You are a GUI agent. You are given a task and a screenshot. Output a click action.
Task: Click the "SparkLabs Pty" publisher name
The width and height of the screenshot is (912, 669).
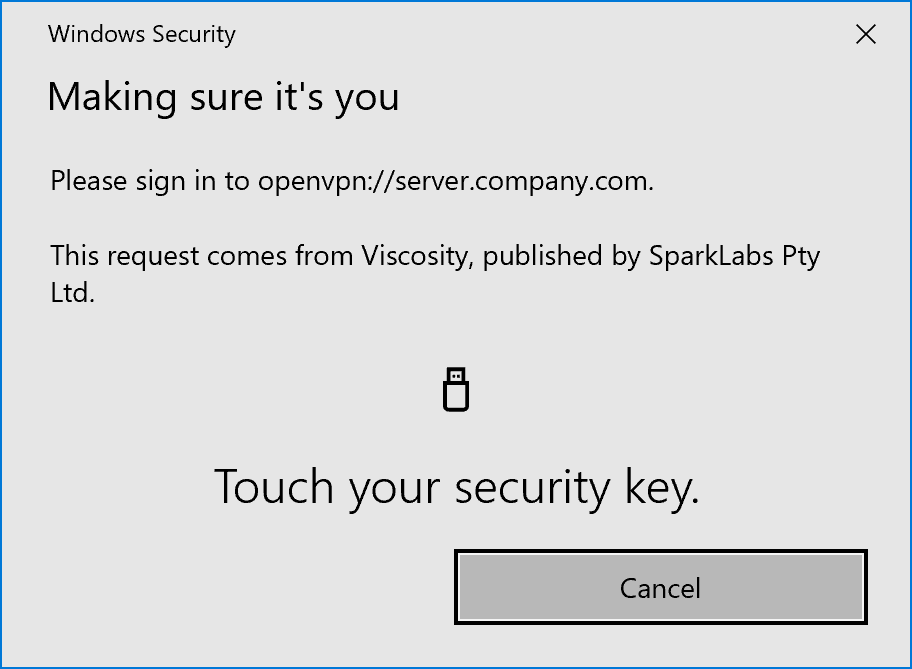pyautogui.click(x=734, y=256)
